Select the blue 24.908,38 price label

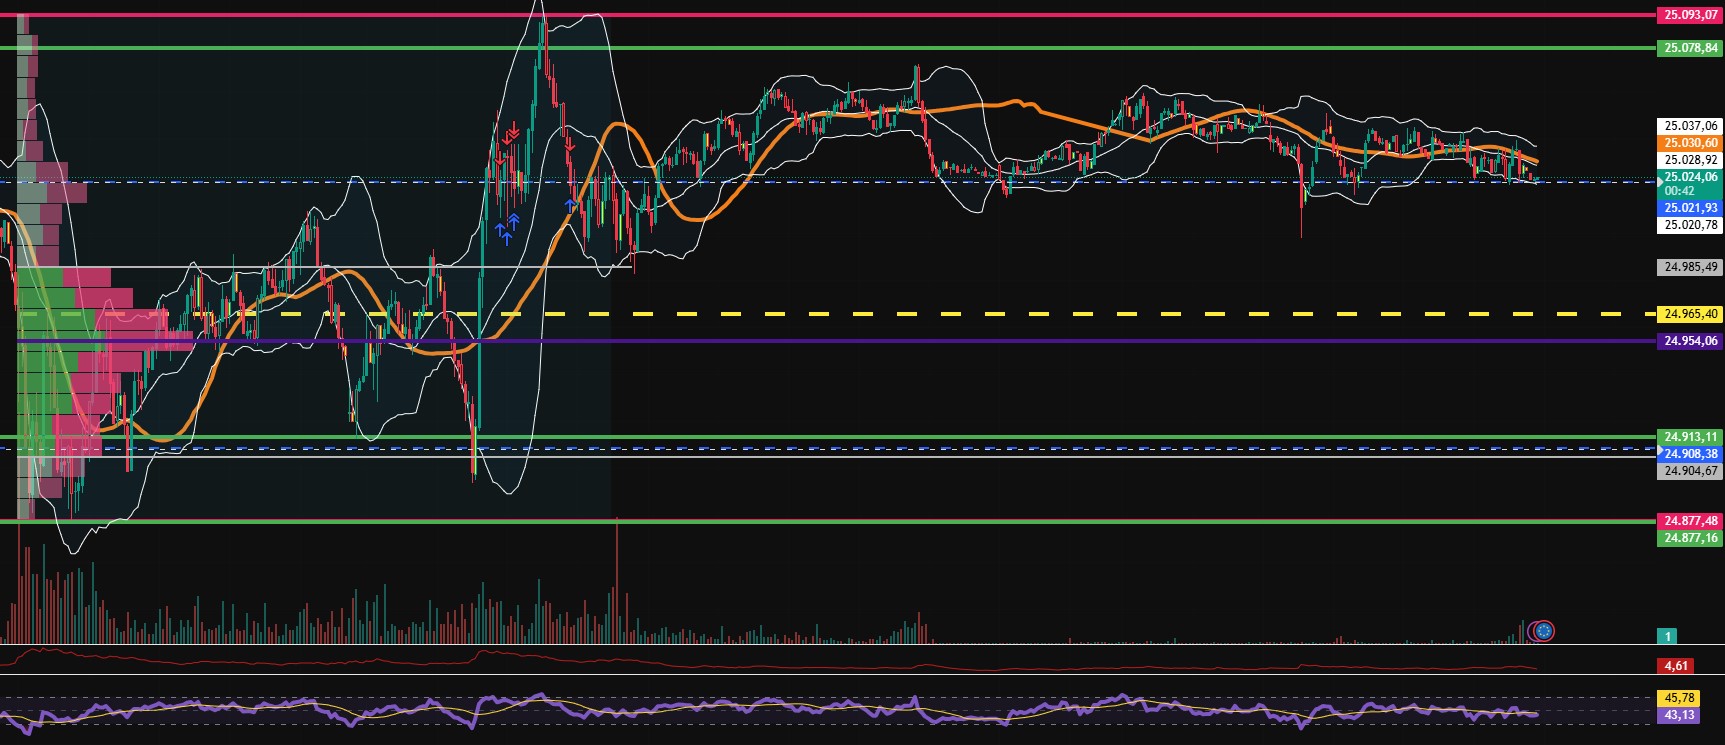(1690, 454)
